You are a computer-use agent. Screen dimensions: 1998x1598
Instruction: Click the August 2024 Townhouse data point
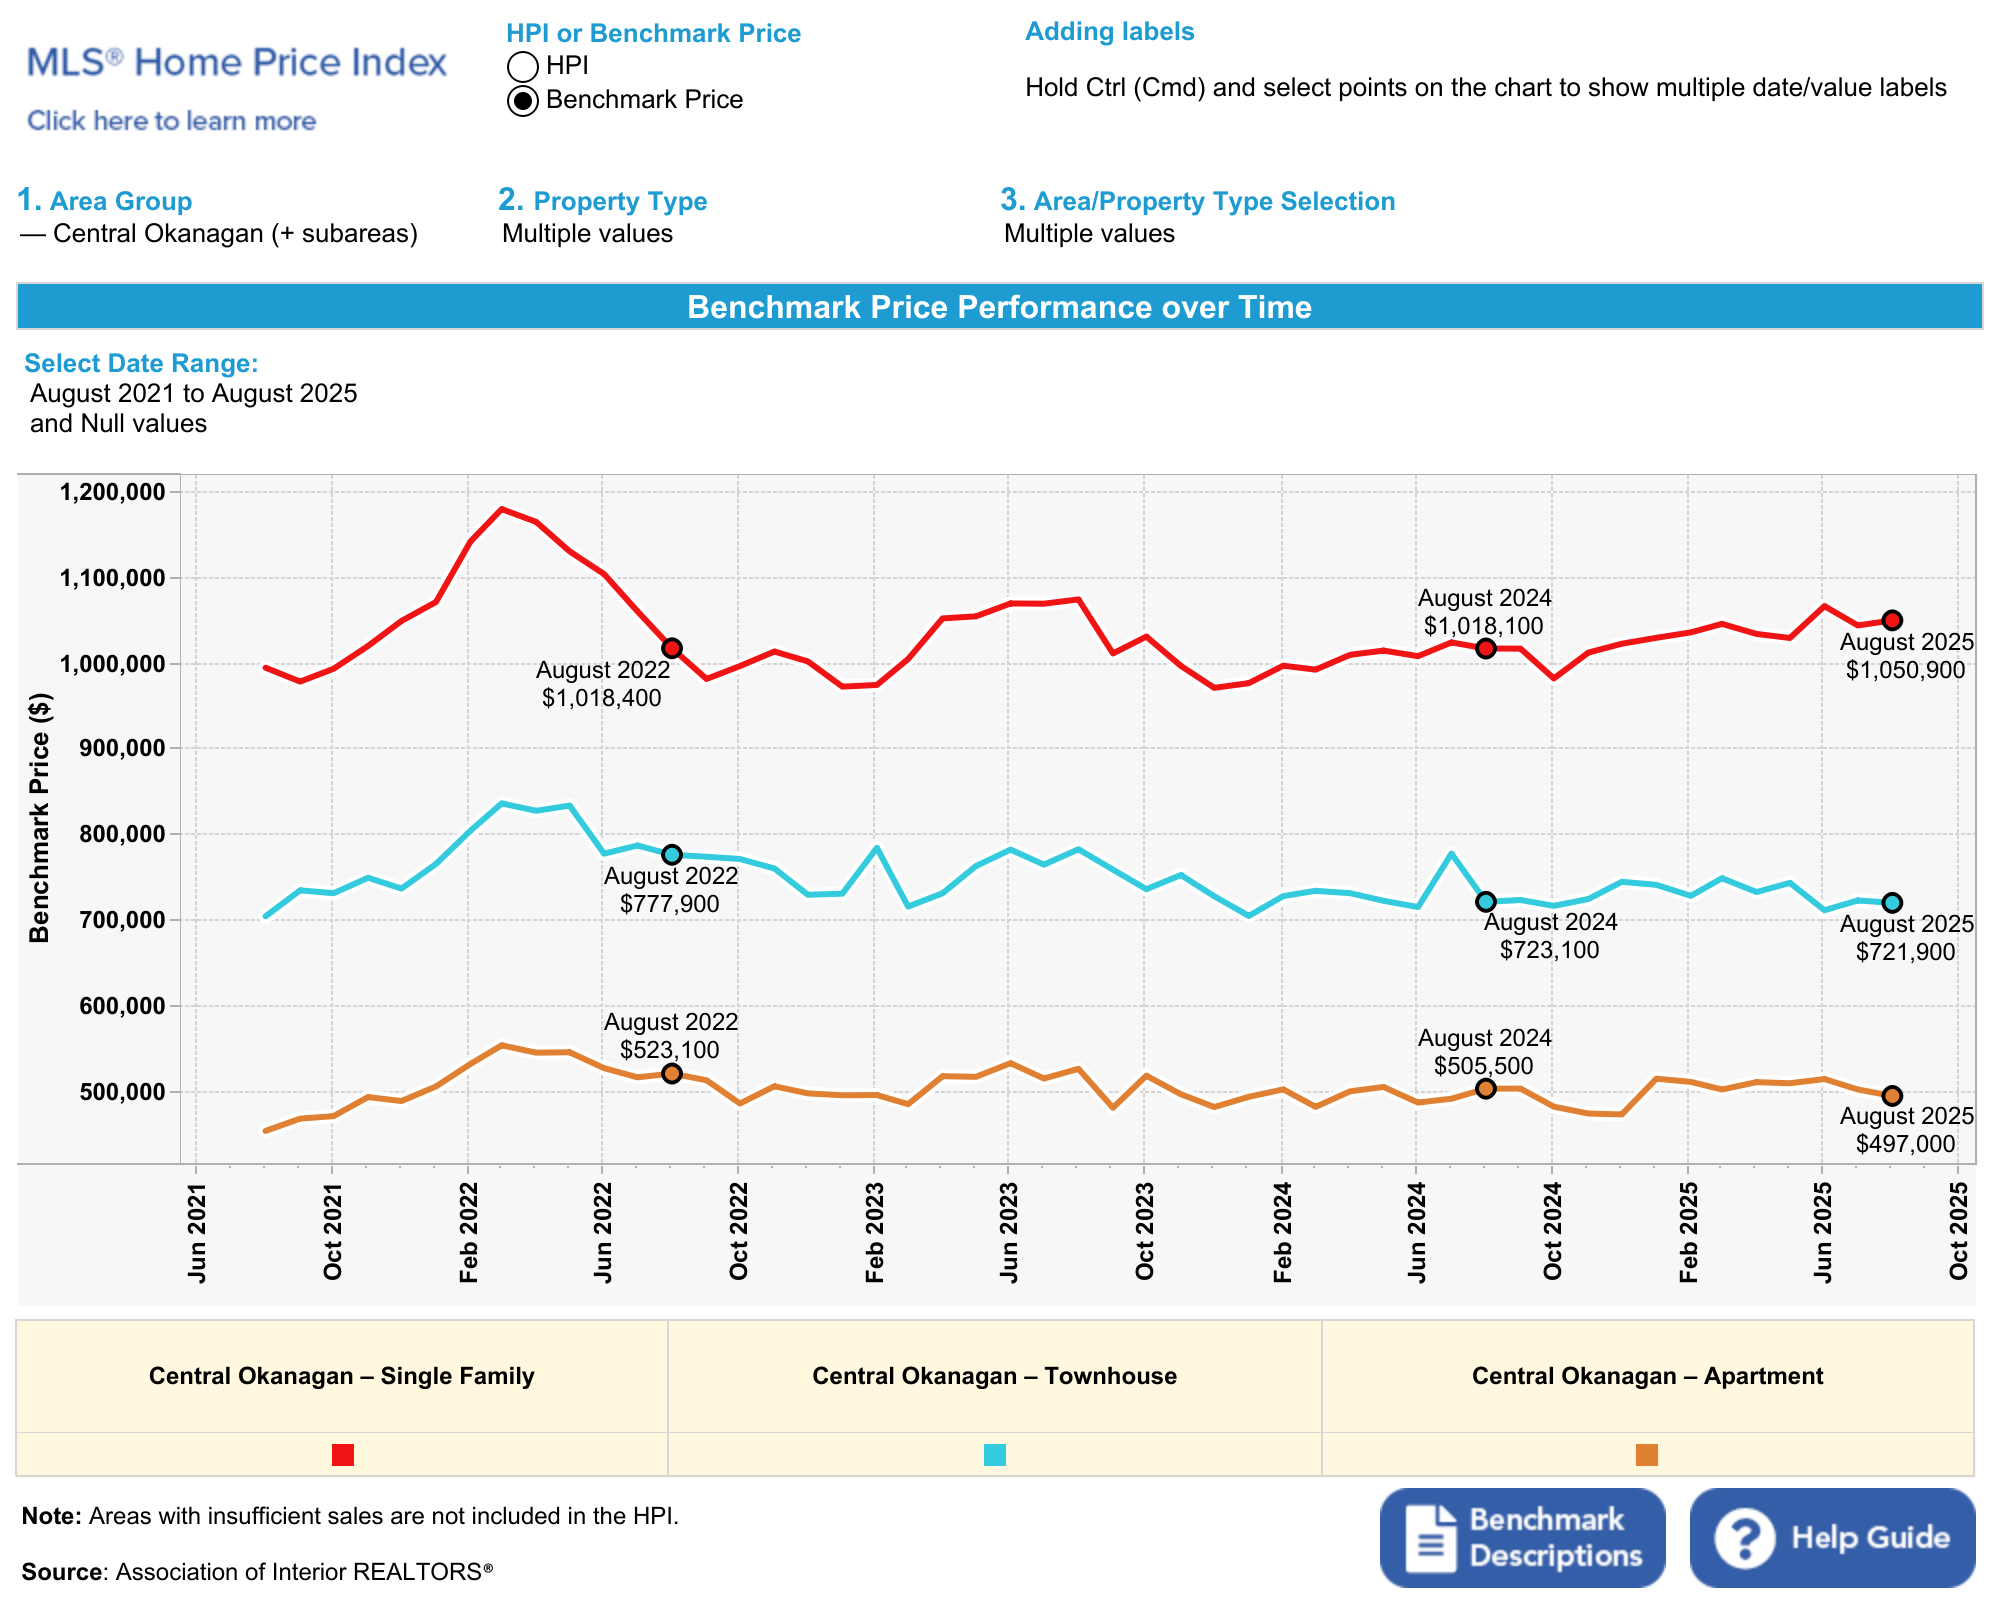click(x=1486, y=902)
